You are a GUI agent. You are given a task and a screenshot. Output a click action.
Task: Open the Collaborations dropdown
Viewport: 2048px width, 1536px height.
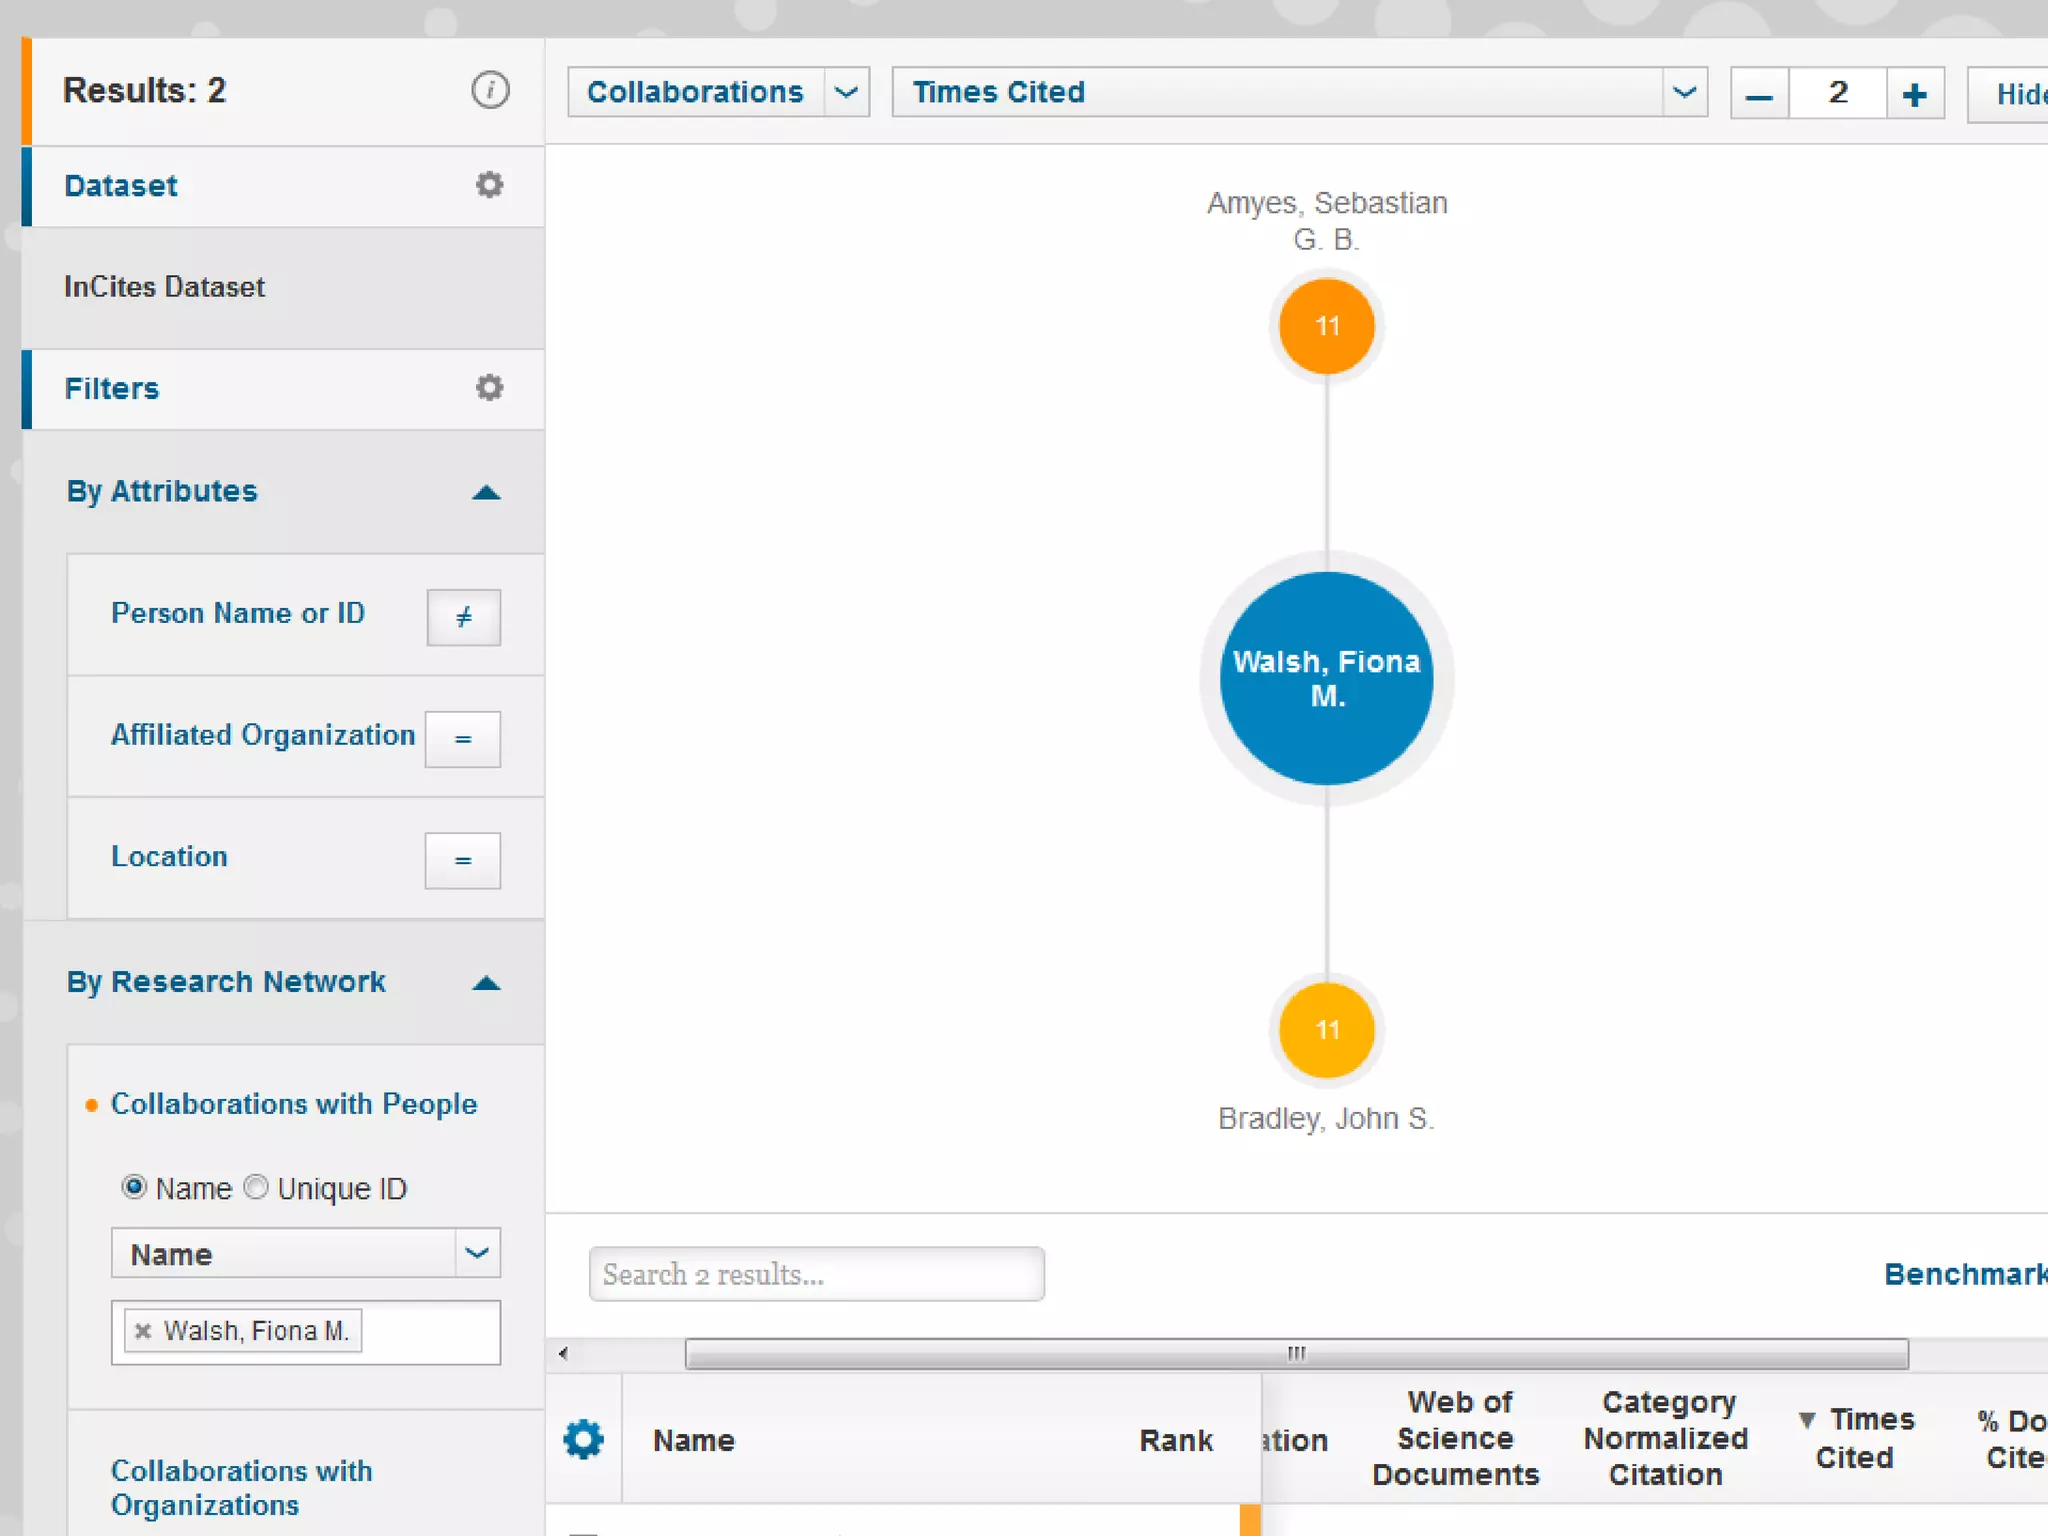pos(846,92)
